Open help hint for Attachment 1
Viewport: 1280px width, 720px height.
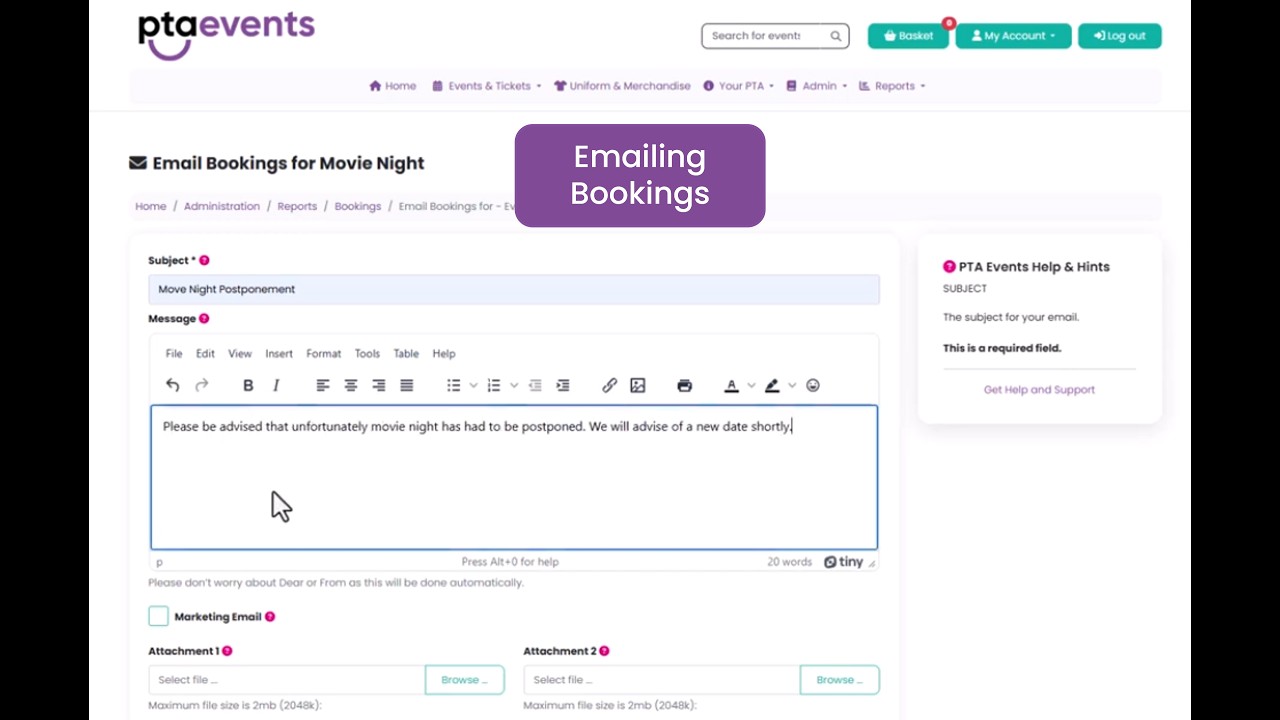227,651
